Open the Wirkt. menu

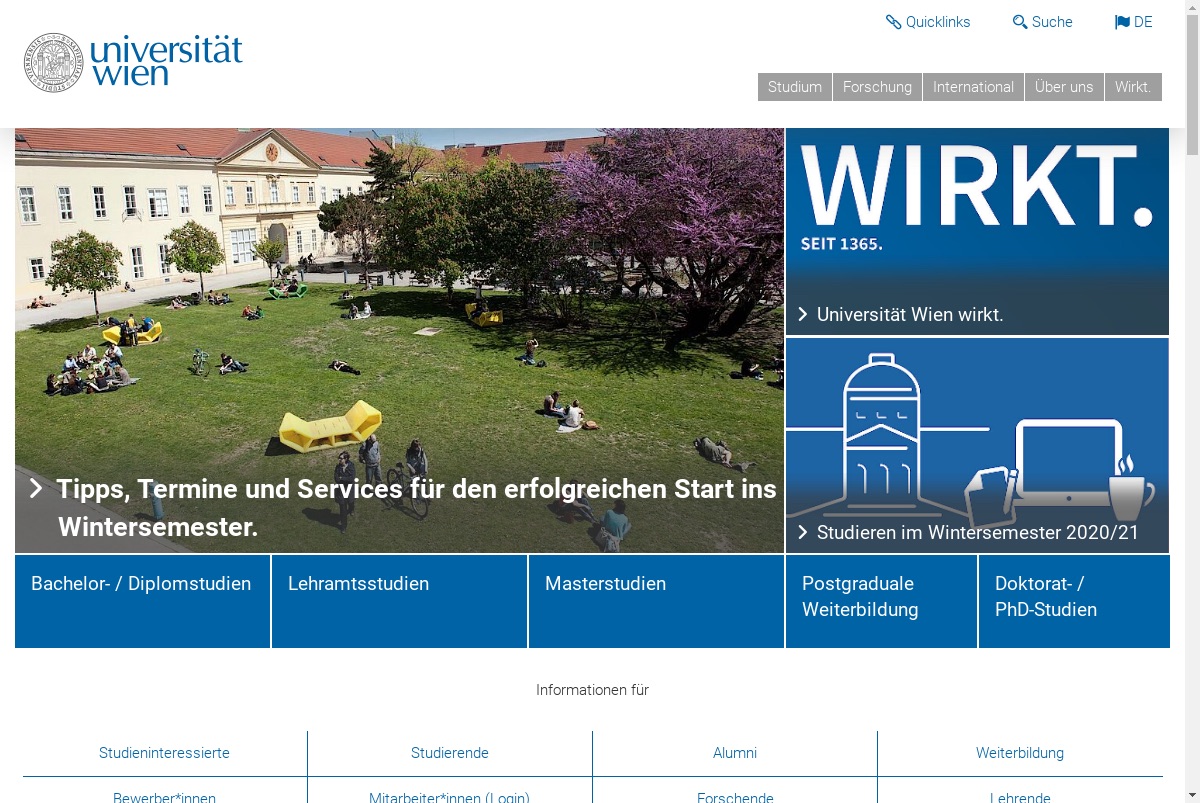[1133, 87]
